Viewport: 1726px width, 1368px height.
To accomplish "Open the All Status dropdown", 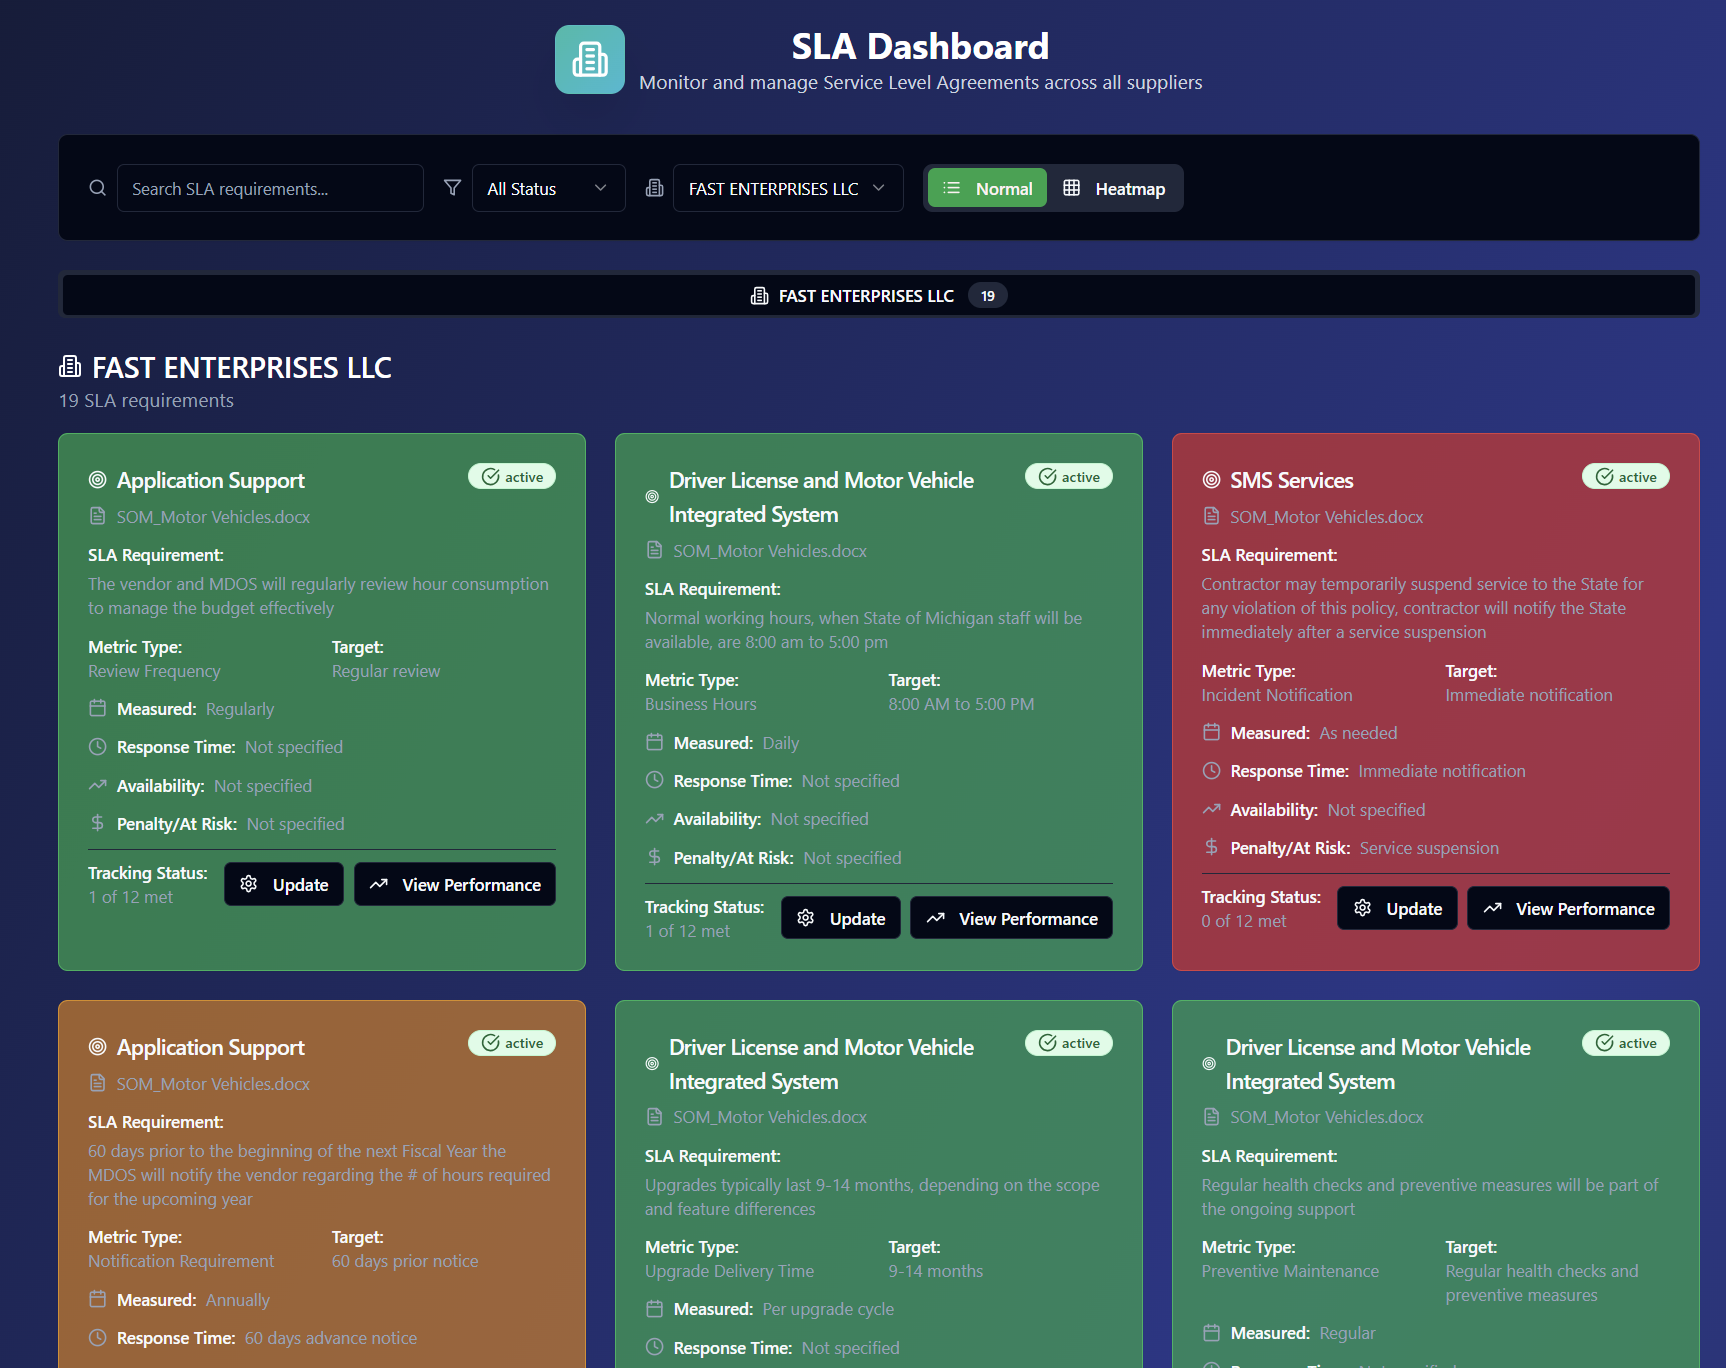I will point(548,187).
